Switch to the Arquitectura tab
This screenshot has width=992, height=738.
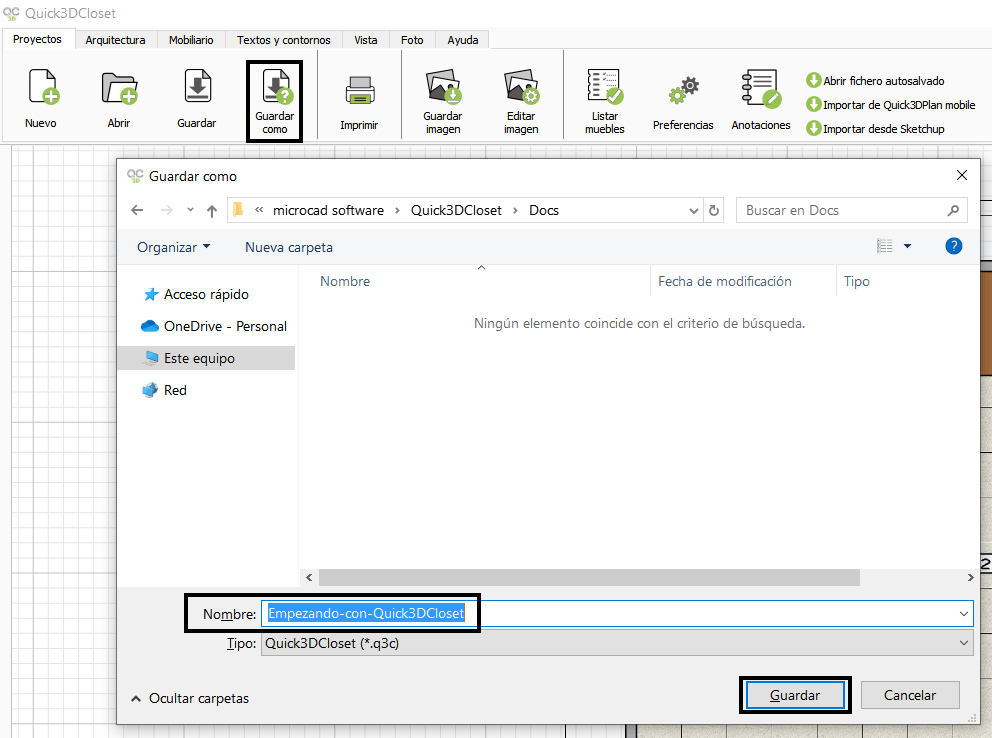tap(115, 40)
